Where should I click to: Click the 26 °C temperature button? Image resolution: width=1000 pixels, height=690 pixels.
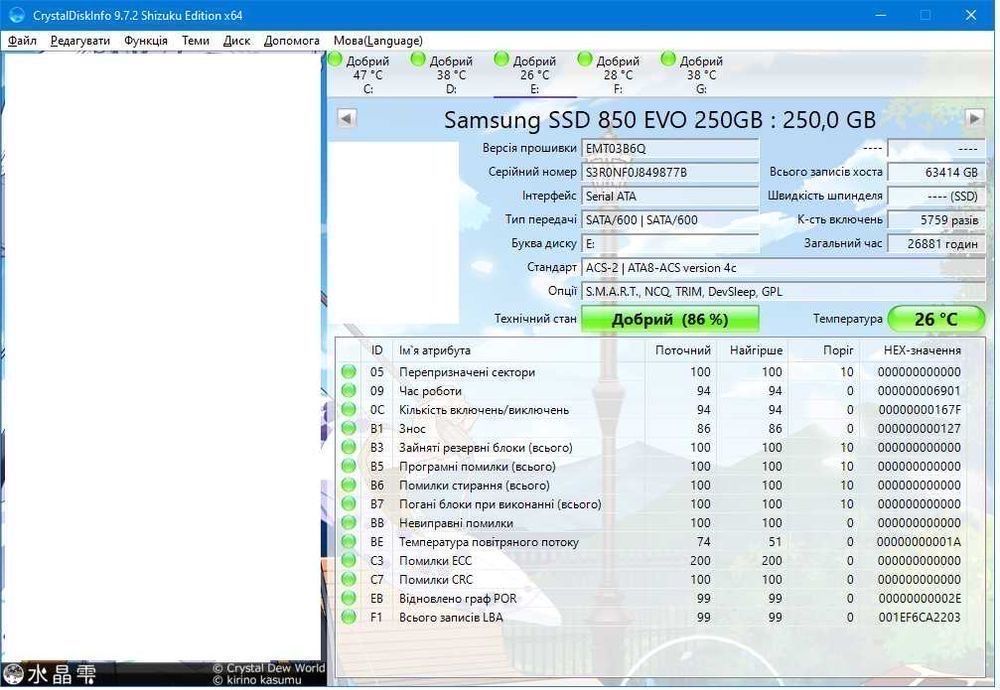pos(936,319)
